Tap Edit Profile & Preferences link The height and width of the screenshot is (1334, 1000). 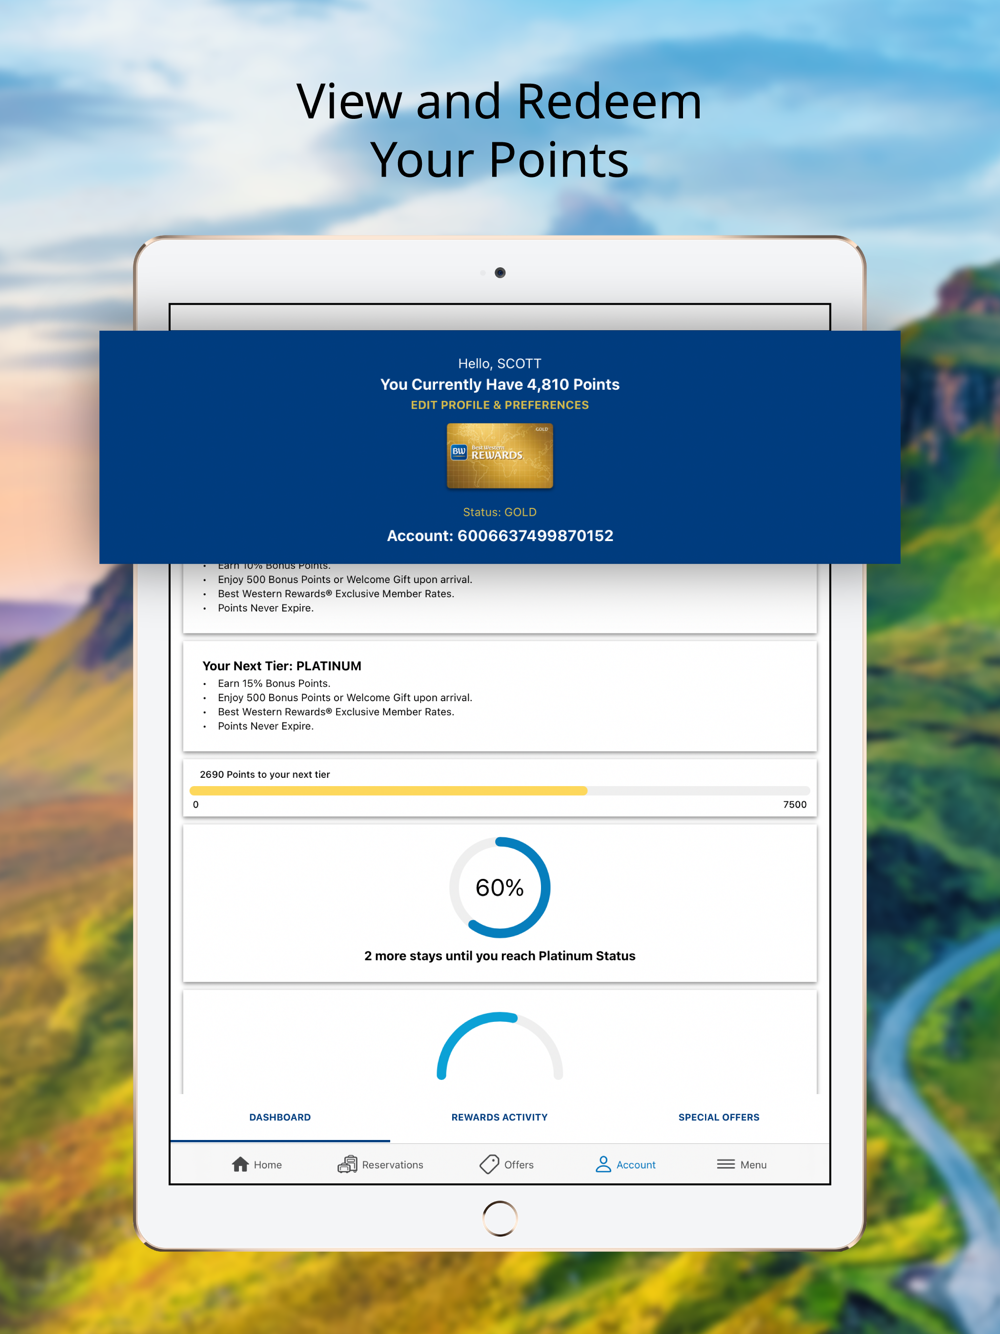pyautogui.click(x=500, y=405)
